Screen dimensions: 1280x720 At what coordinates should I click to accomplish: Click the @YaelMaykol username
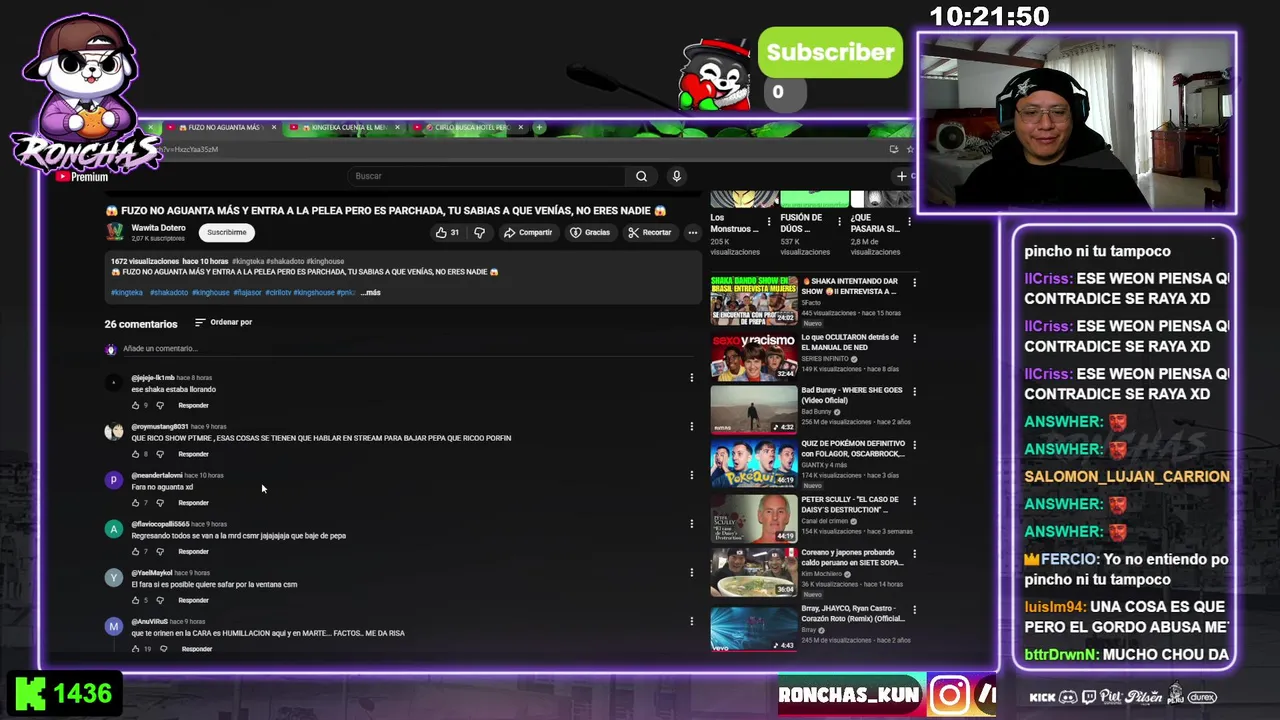(x=152, y=573)
